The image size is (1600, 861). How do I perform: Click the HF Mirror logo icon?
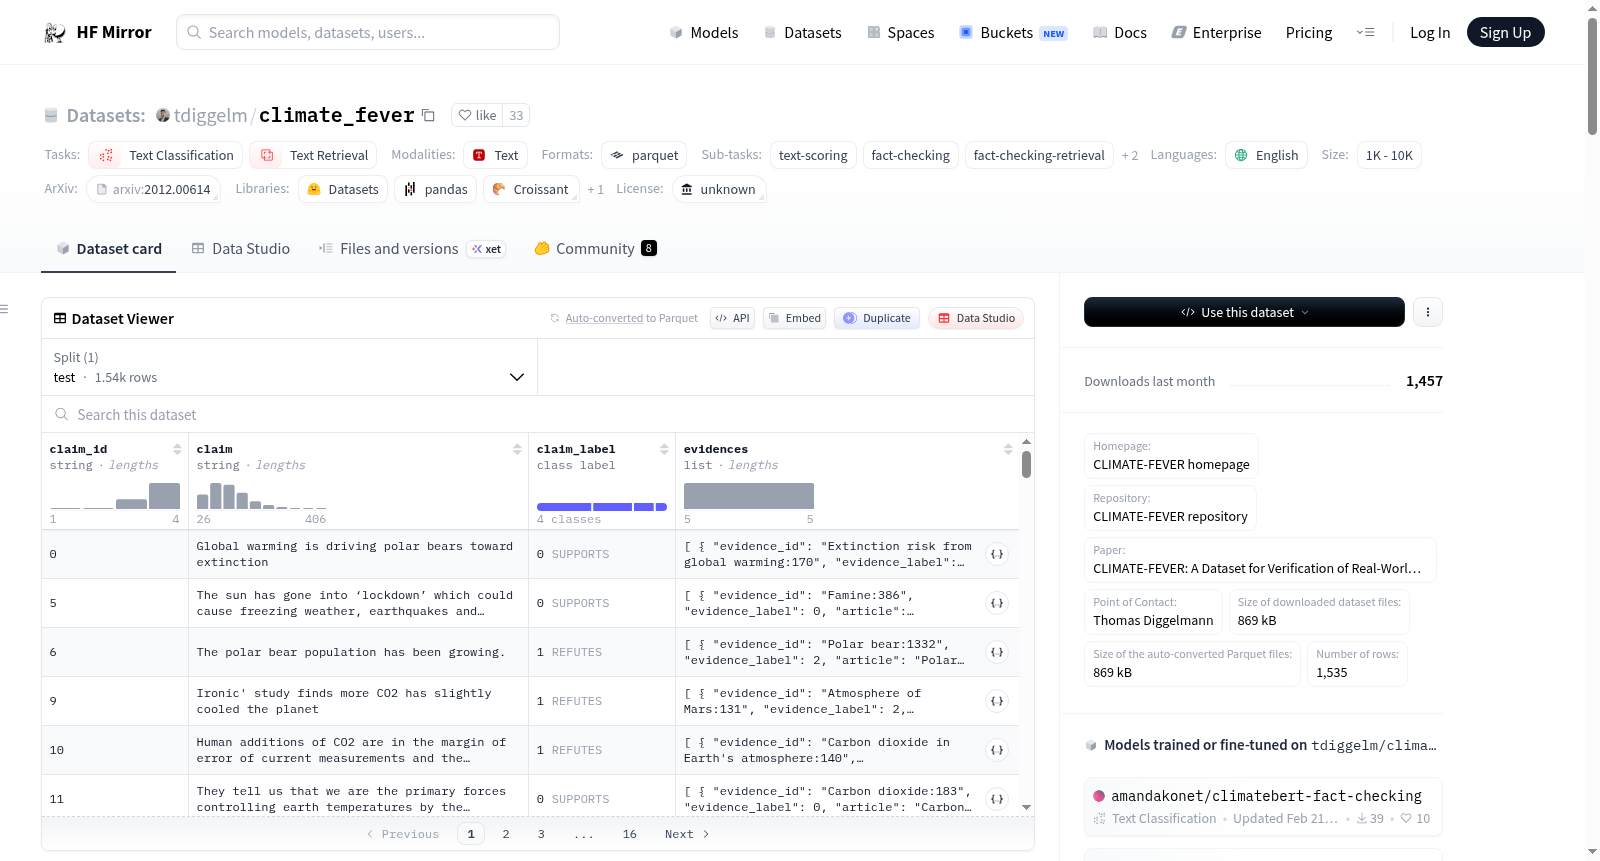[x=55, y=33]
